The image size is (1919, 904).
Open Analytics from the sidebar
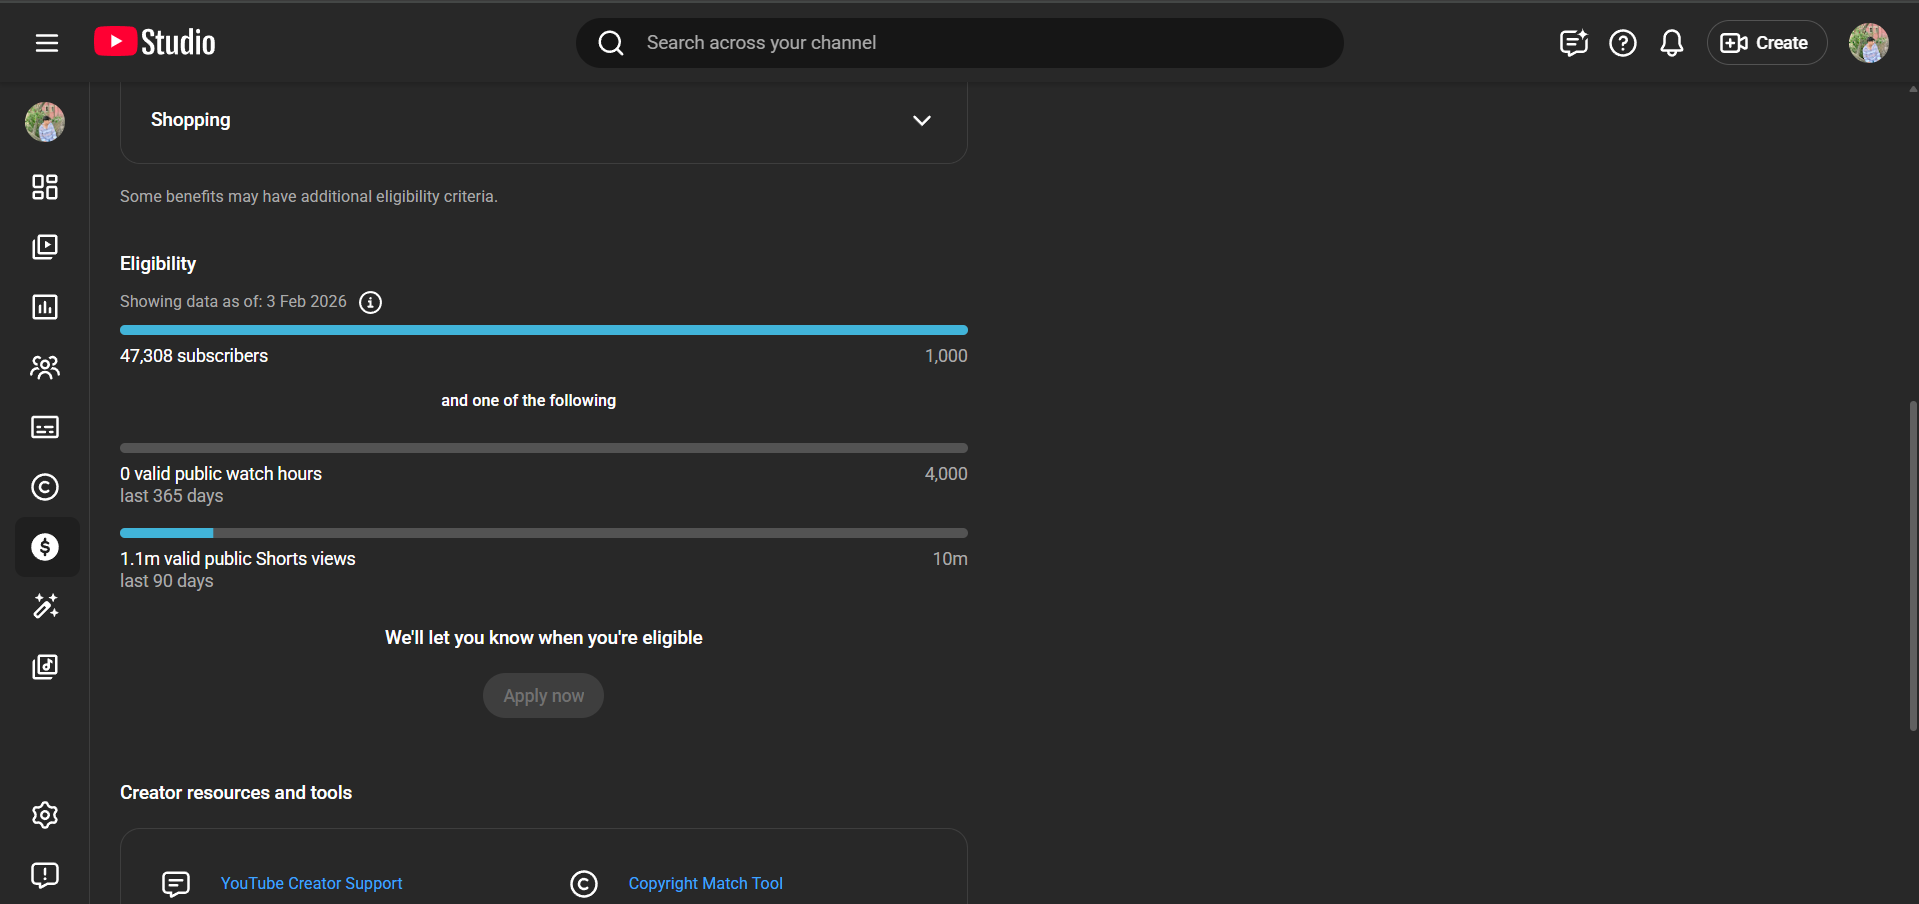tap(45, 307)
